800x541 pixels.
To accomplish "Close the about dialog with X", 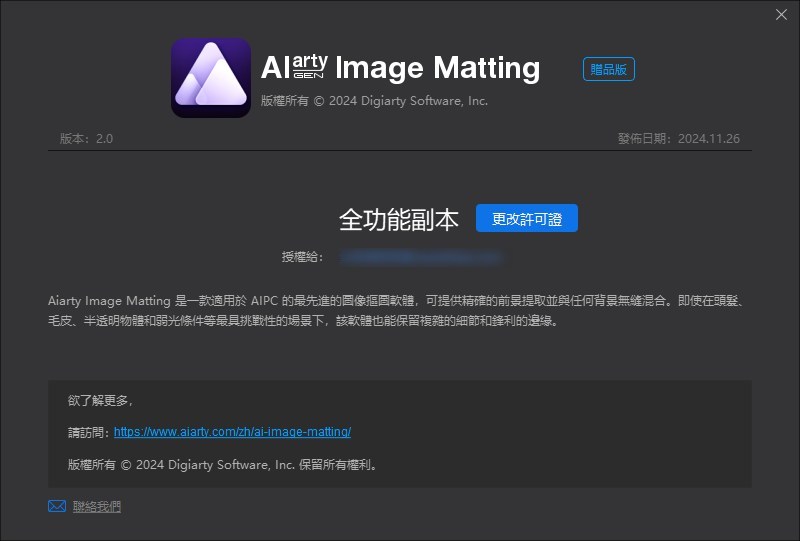I will click(x=781, y=14).
